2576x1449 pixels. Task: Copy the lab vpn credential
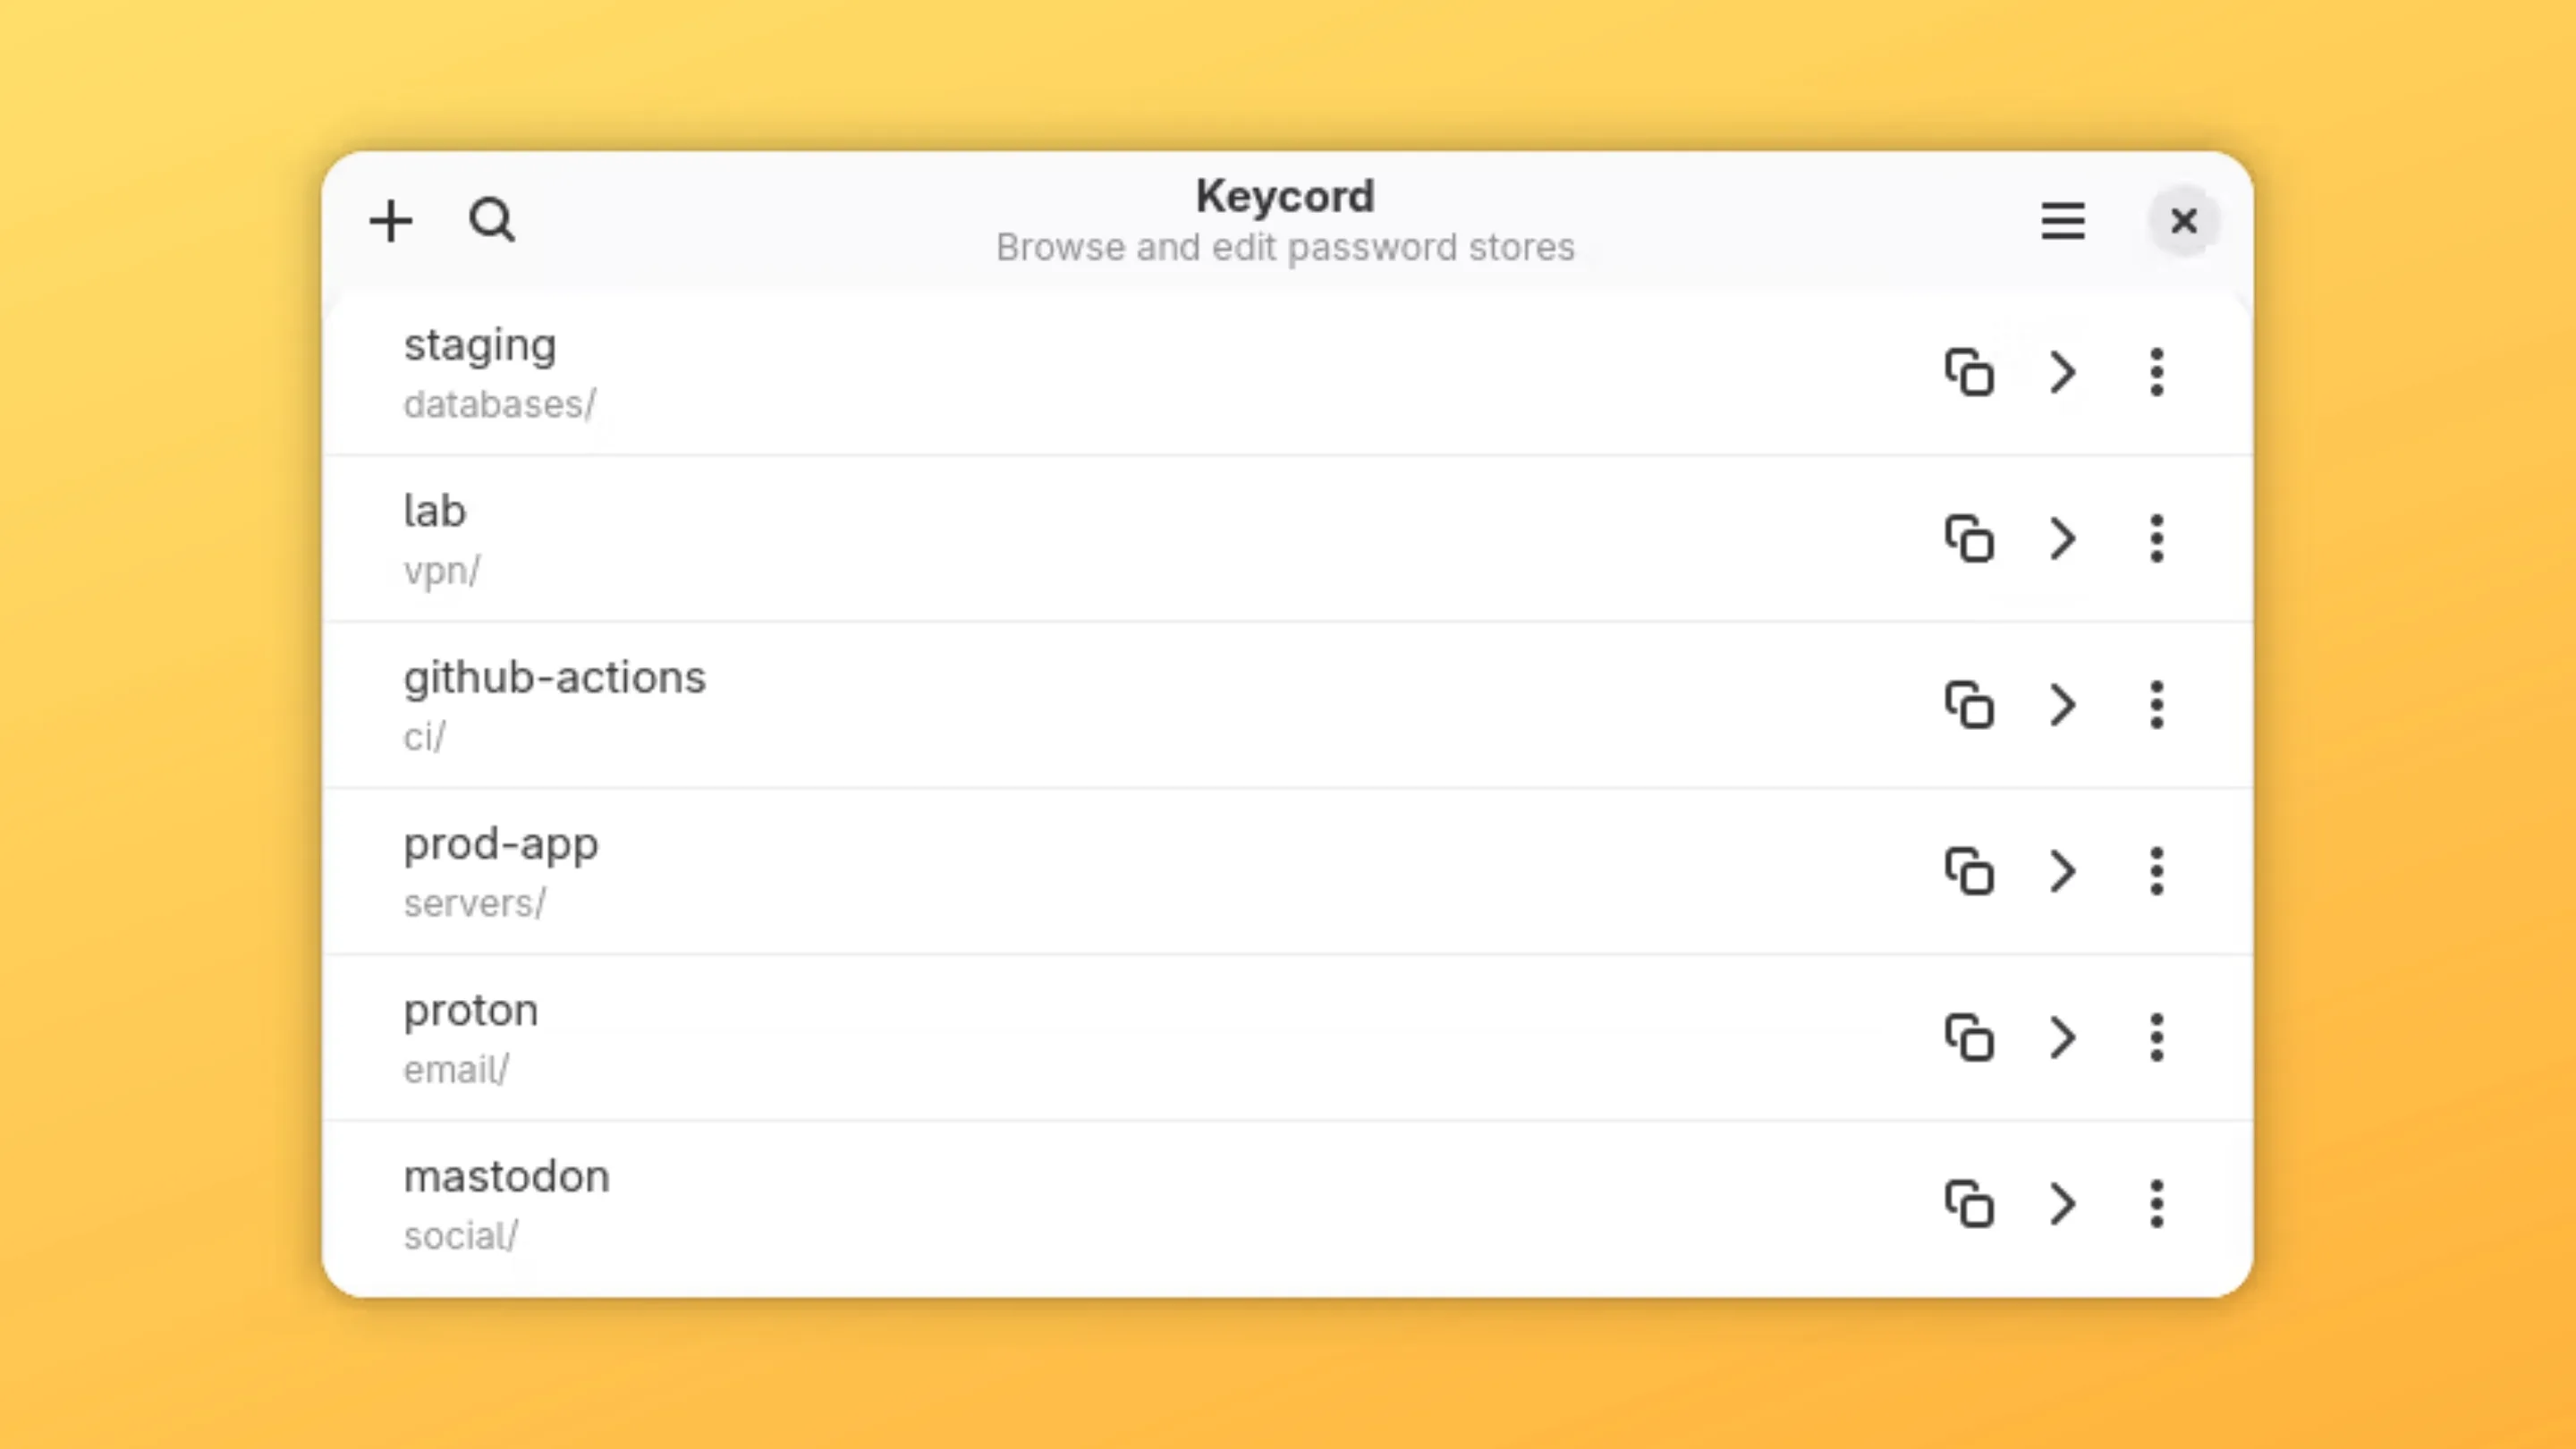[1969, 539]
